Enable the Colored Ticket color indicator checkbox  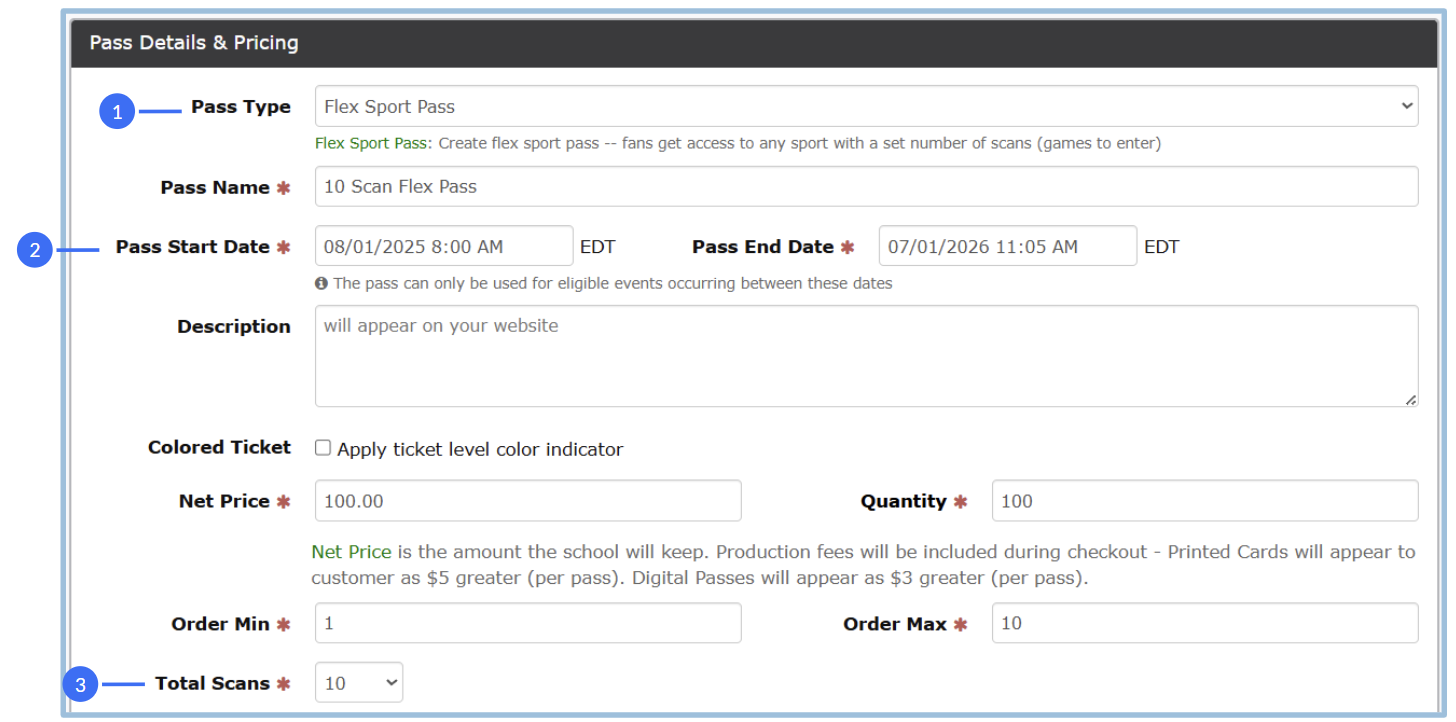pyautogui.click(x=323, y=448)
